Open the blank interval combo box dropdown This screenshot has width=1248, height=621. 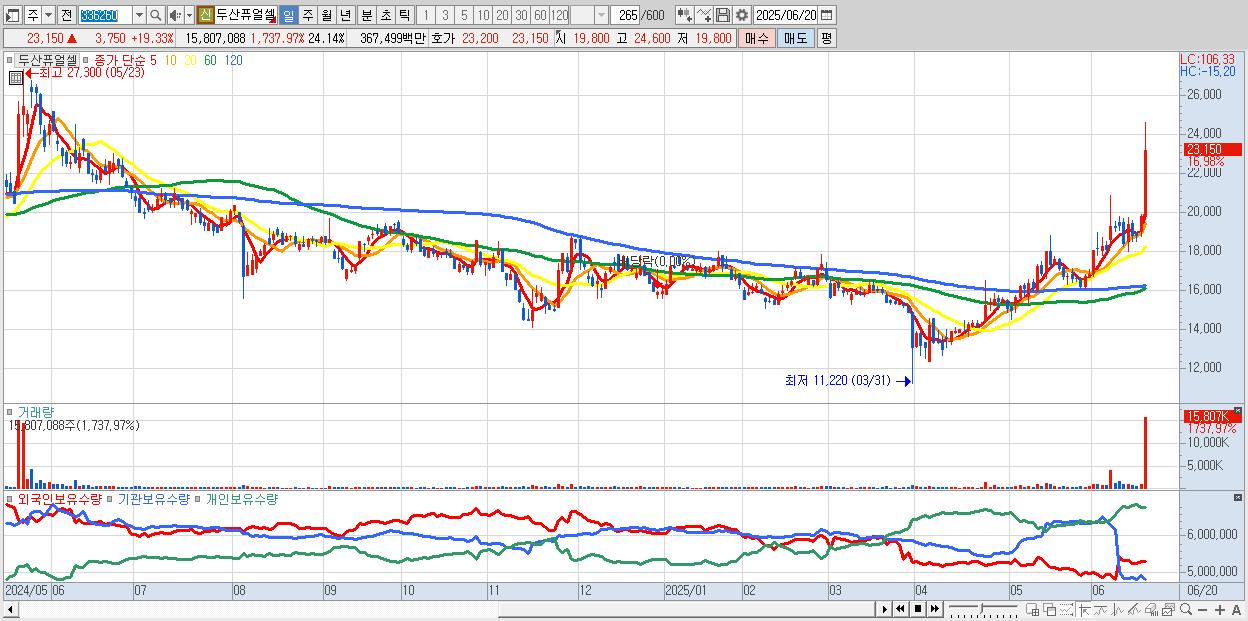pos(601,15)
